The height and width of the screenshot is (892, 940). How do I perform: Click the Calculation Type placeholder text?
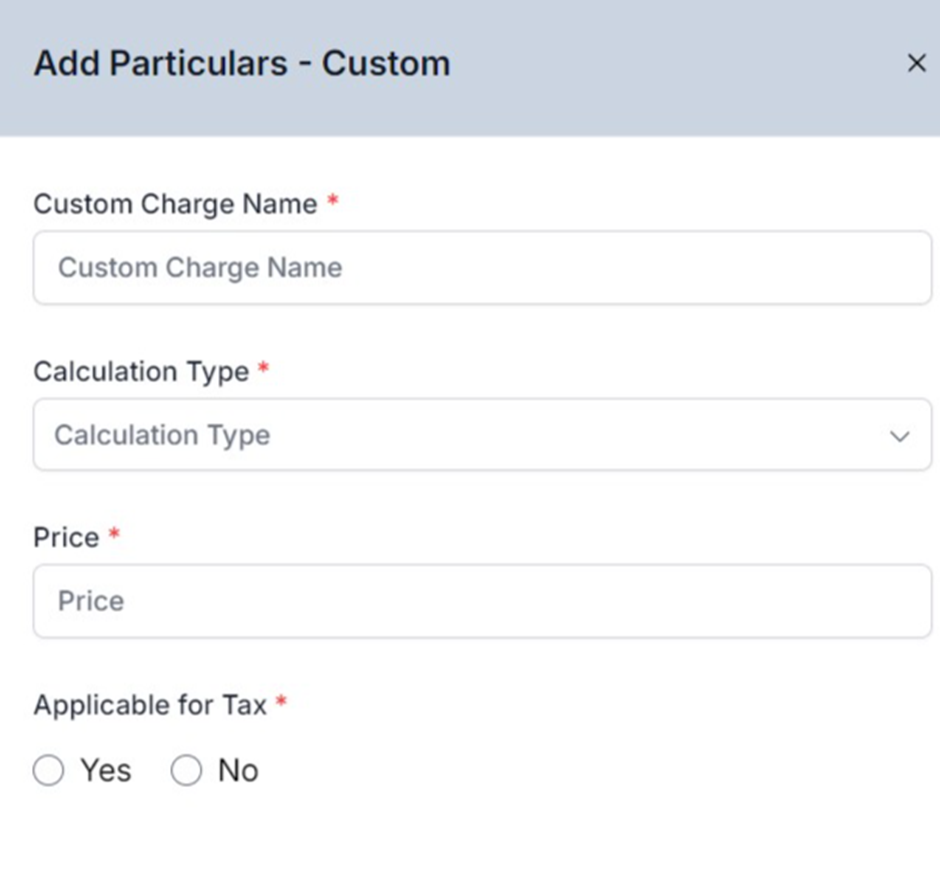click(162, 435)
